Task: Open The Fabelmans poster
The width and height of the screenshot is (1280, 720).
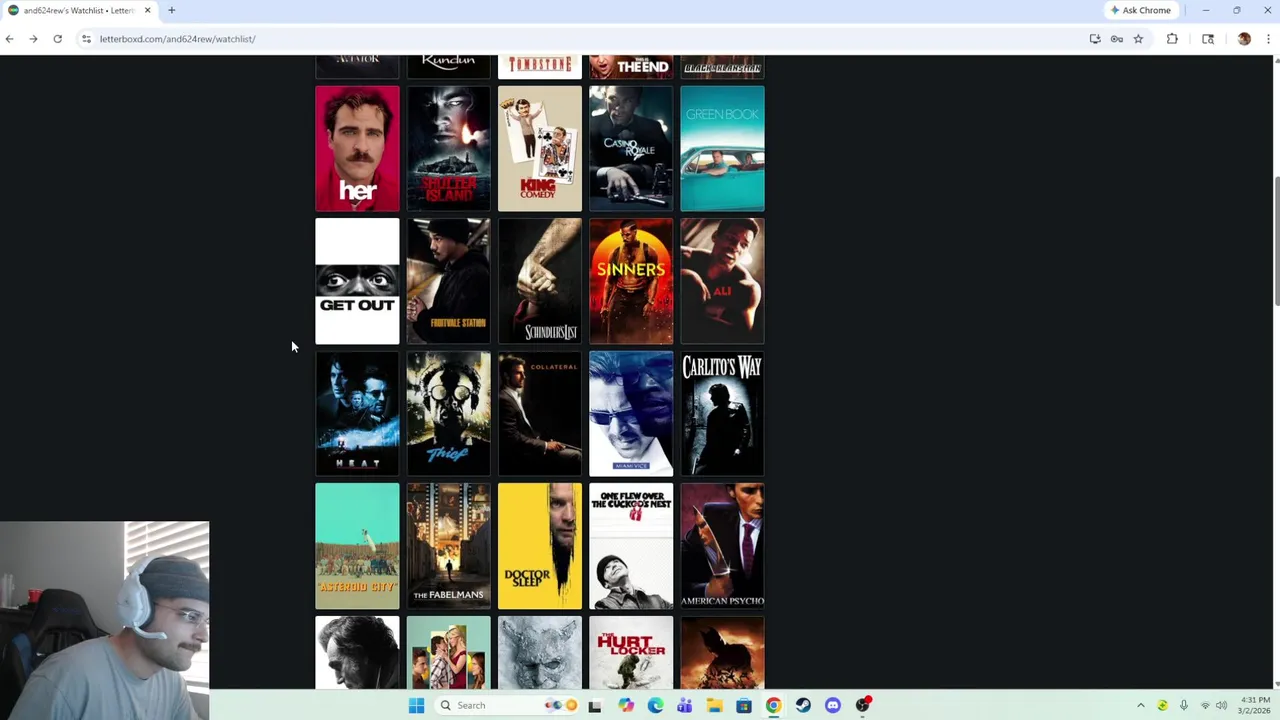Action: coord(448,546)
